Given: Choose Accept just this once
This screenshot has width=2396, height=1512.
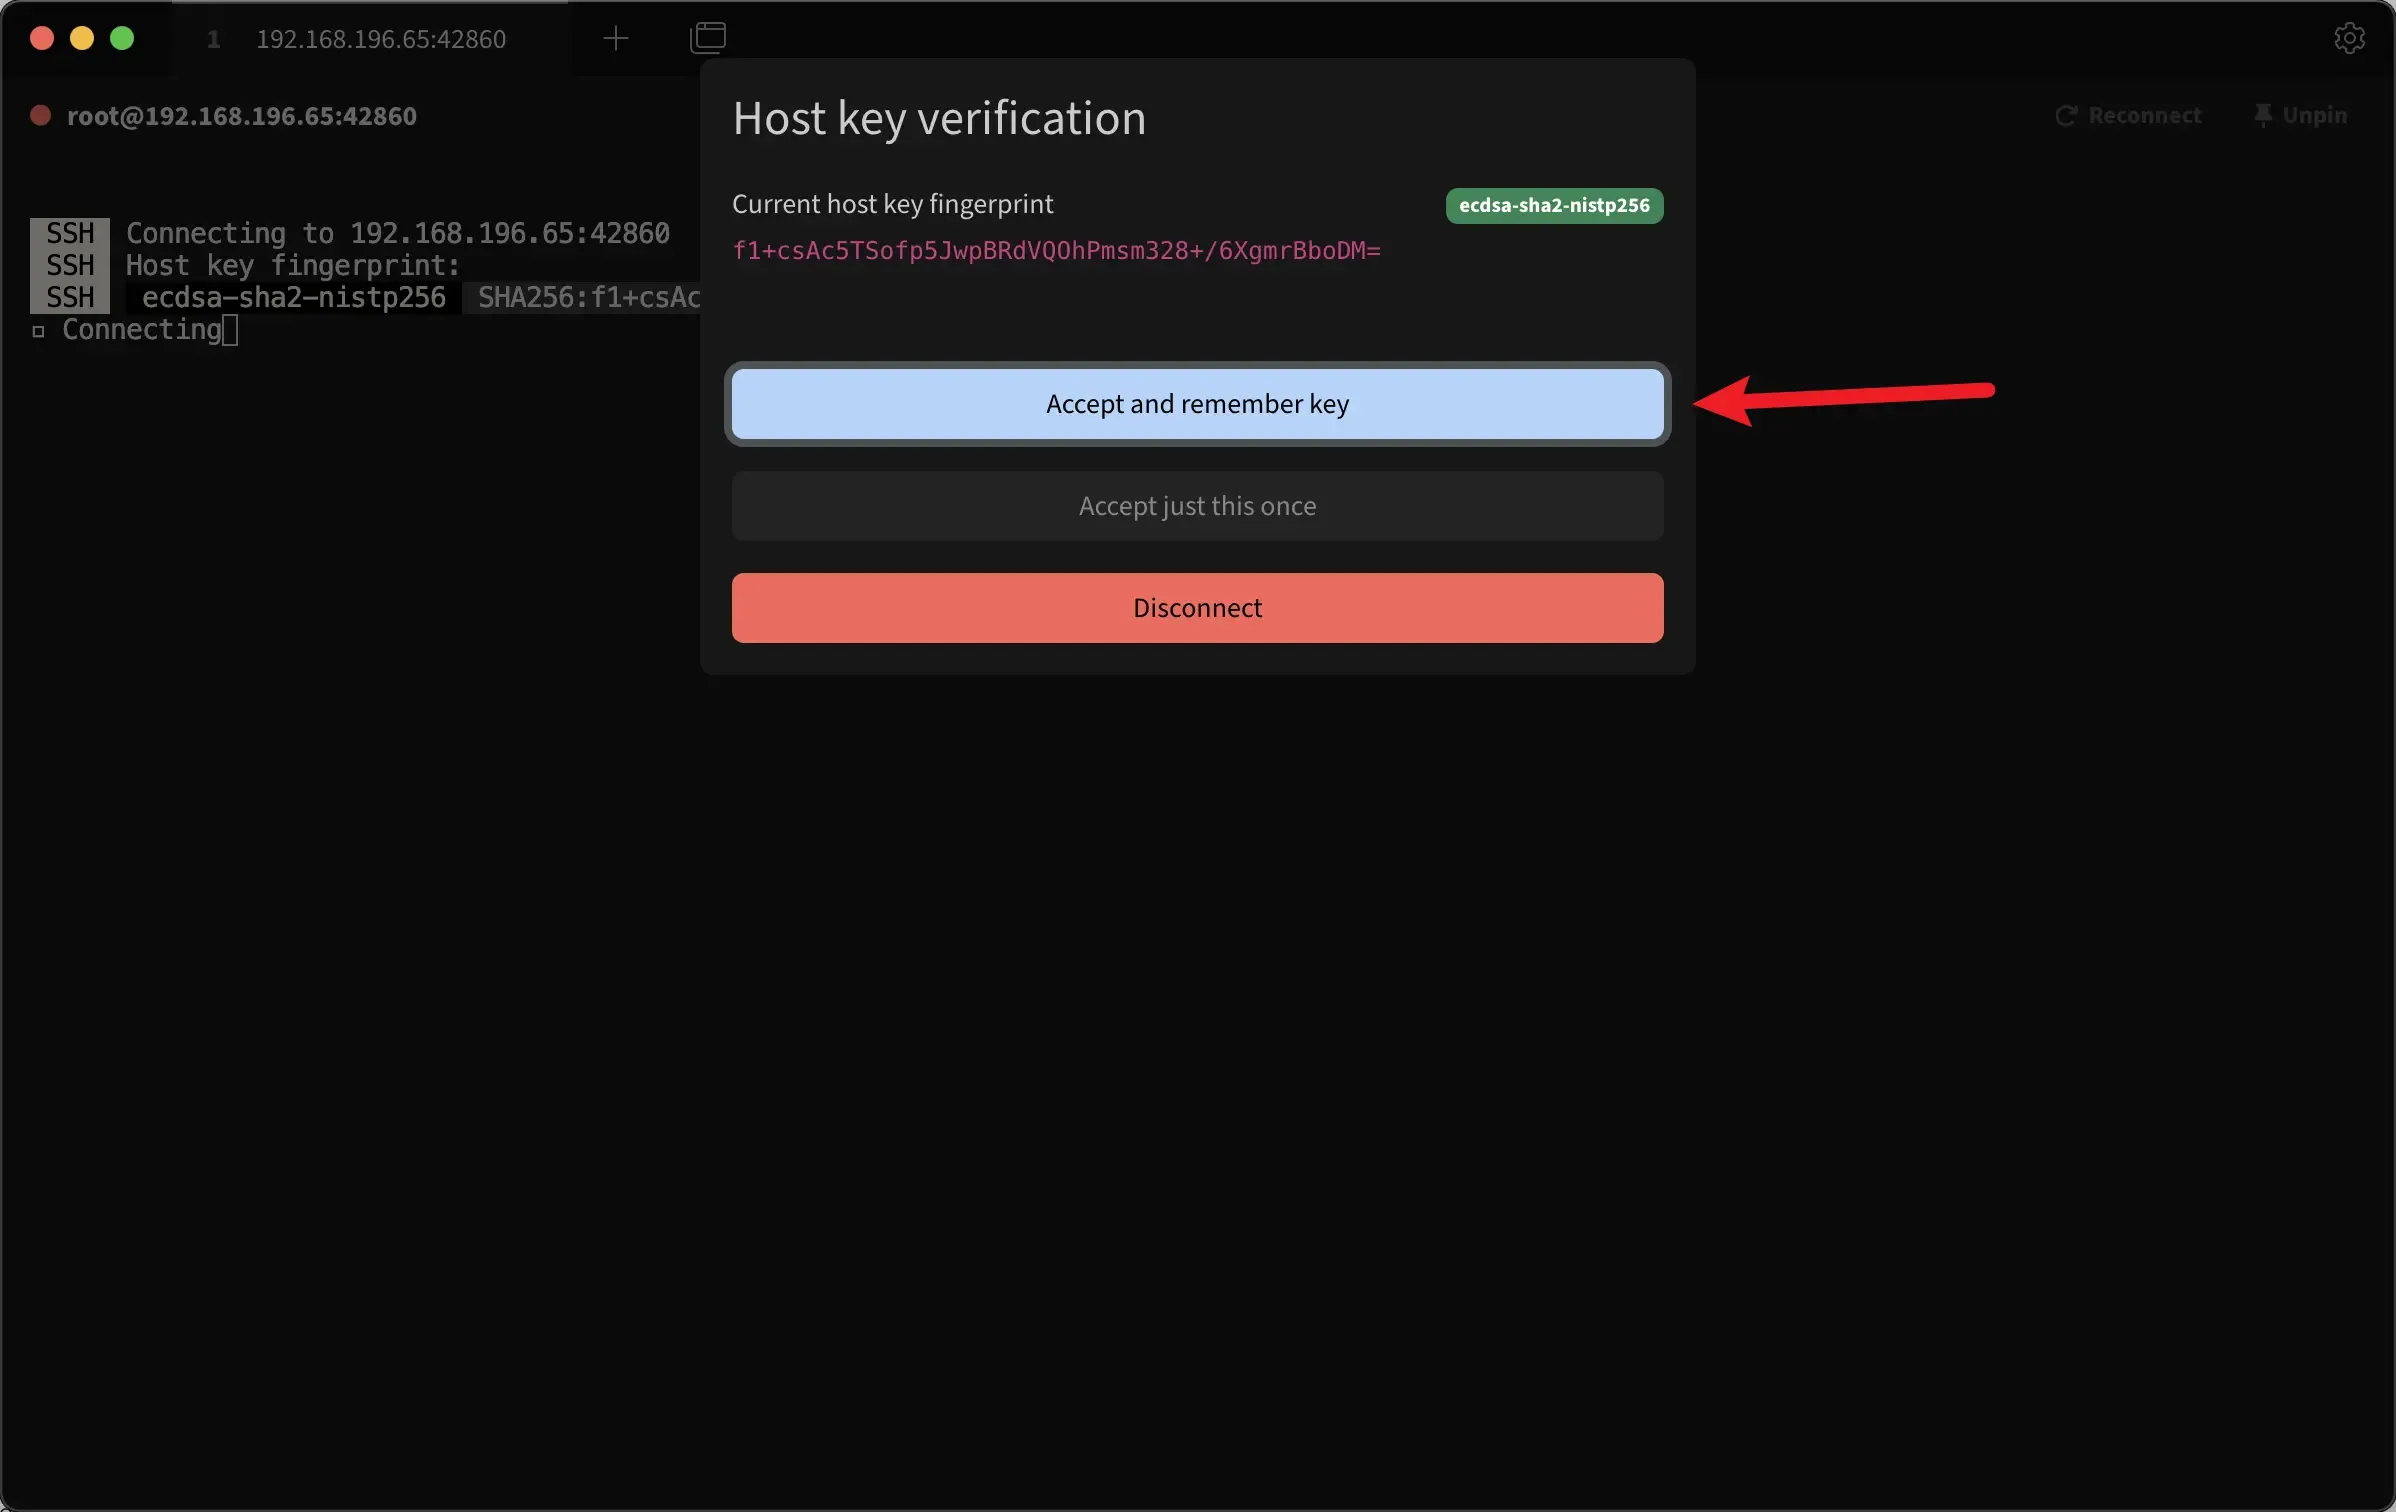Looking at the screenshot, I should (1197, 506).
